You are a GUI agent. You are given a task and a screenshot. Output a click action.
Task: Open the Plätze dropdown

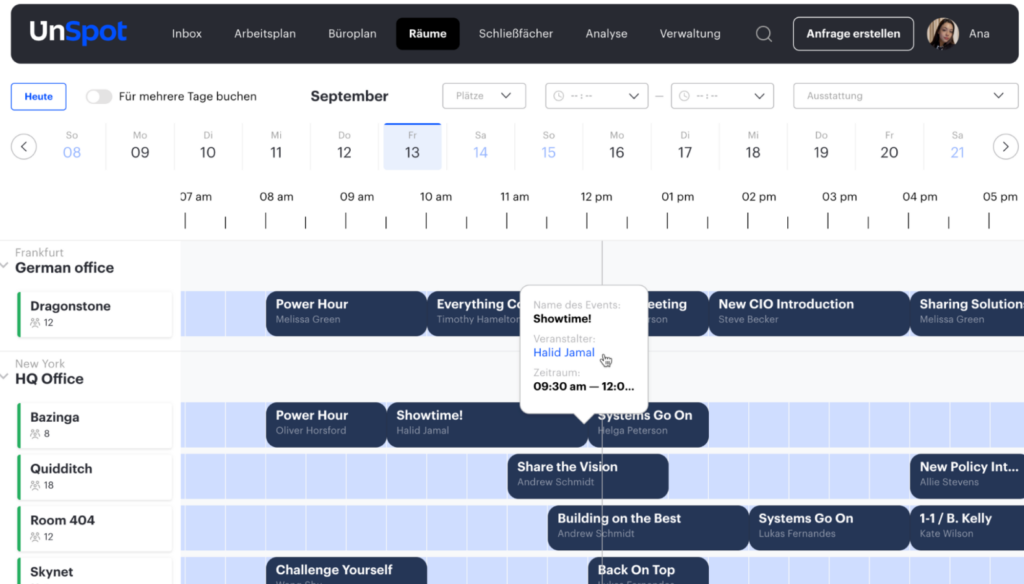click(x=484, y=96)
